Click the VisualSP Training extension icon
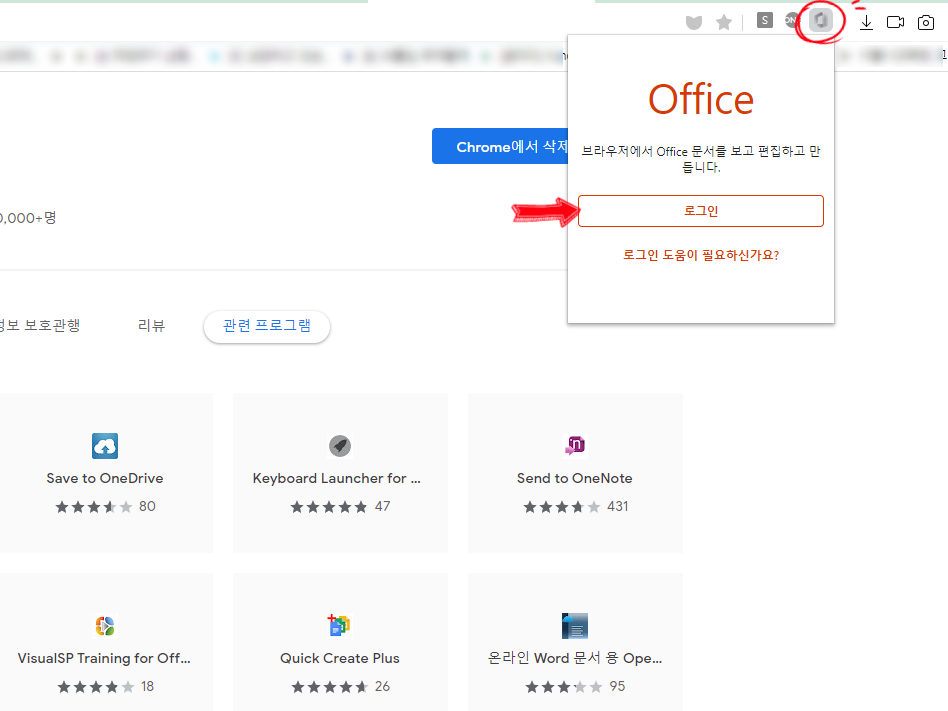 104,625
